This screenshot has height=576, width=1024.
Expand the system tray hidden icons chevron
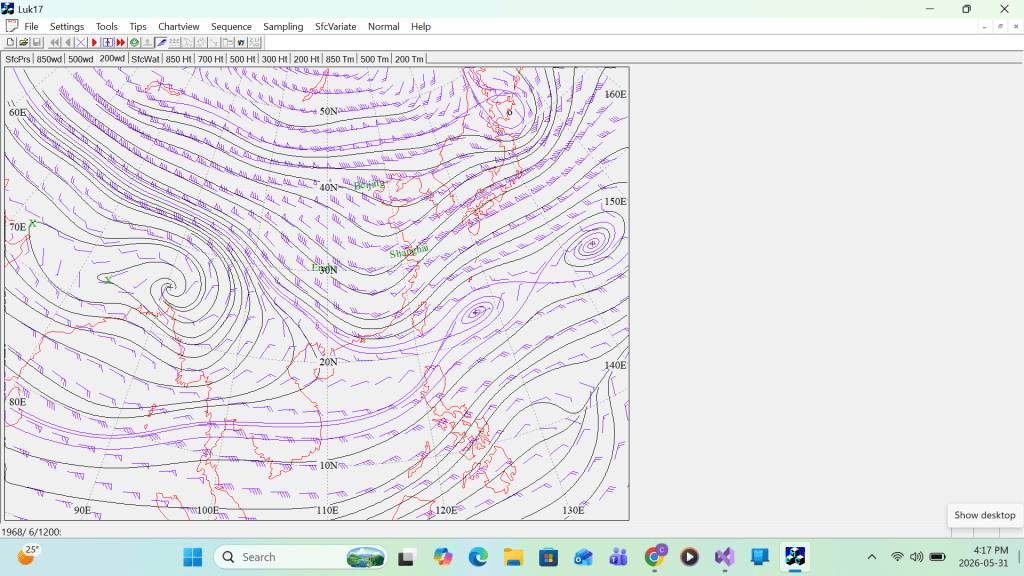coord(871,557)
